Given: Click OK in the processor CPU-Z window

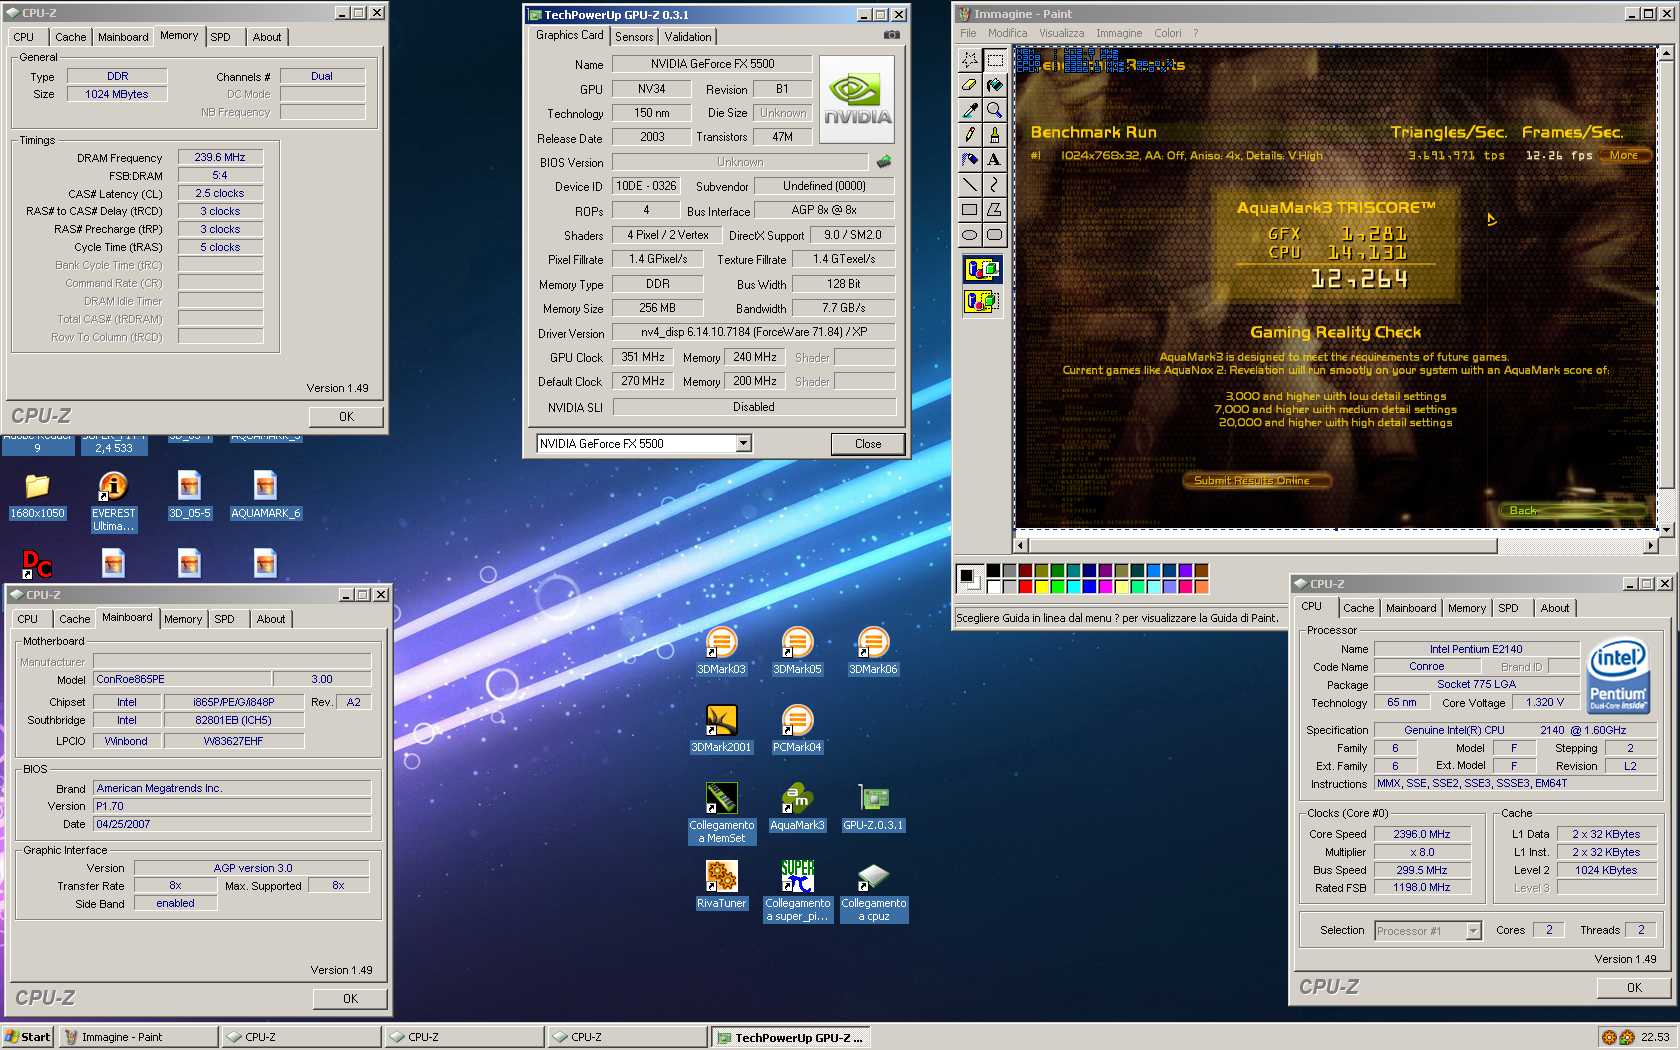Looking at the screenshot, I should point(1634,988).
